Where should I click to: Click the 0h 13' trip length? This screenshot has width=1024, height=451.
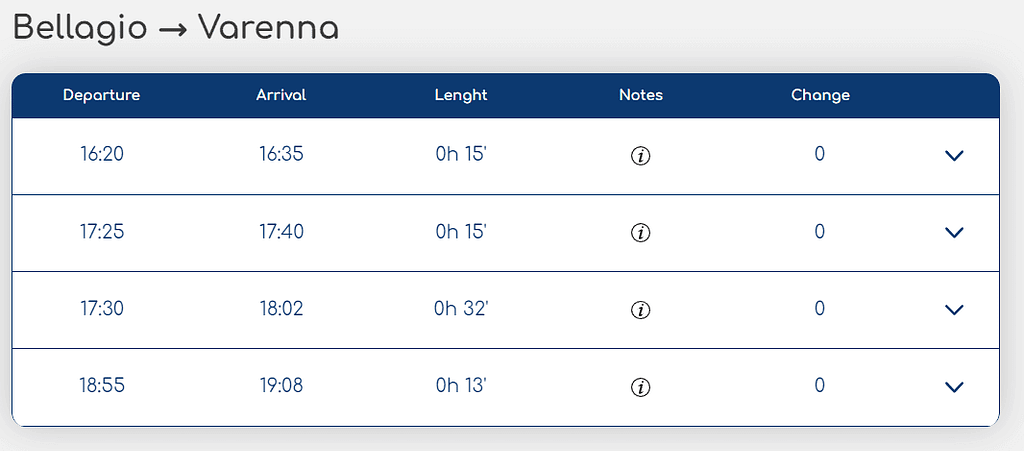pos(461,386)
